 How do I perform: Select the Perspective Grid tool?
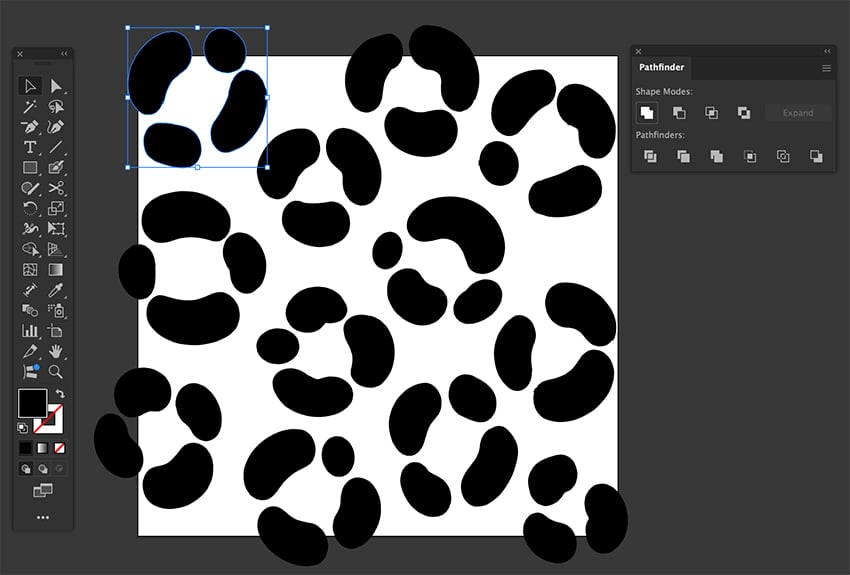[56, 249]
